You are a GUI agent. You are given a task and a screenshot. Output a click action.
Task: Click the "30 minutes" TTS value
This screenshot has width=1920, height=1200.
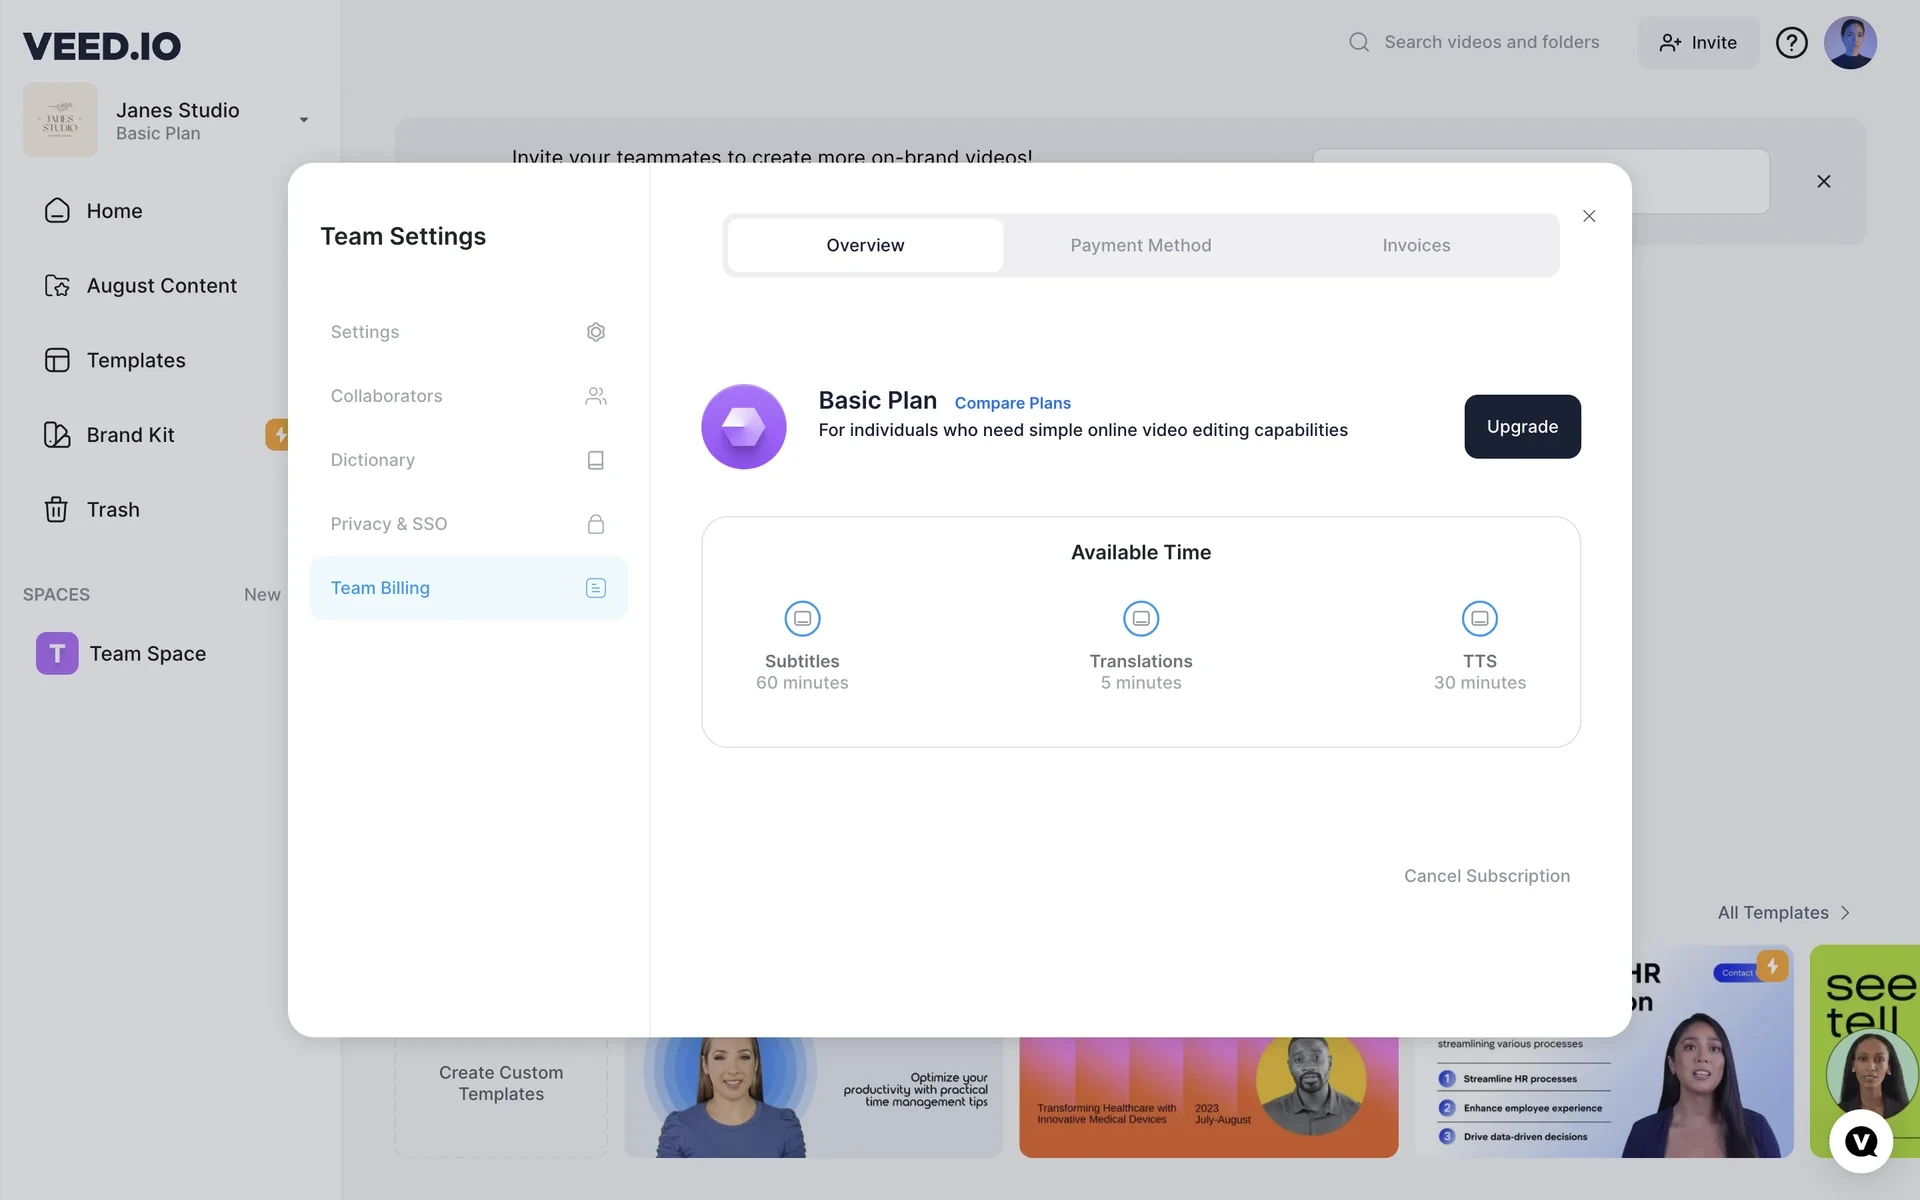click(1480, 683)
